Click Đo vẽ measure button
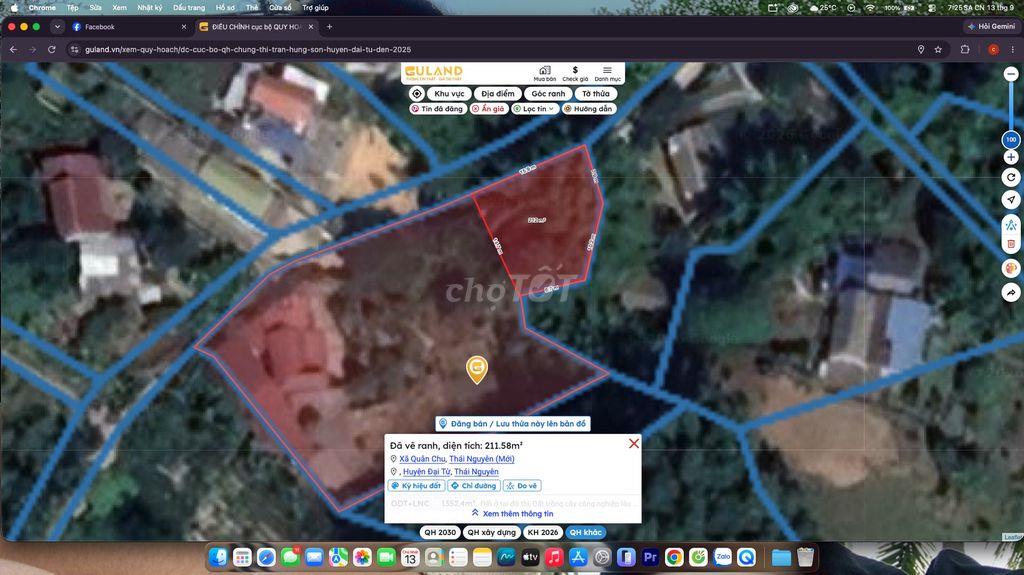 pos(522,485)
